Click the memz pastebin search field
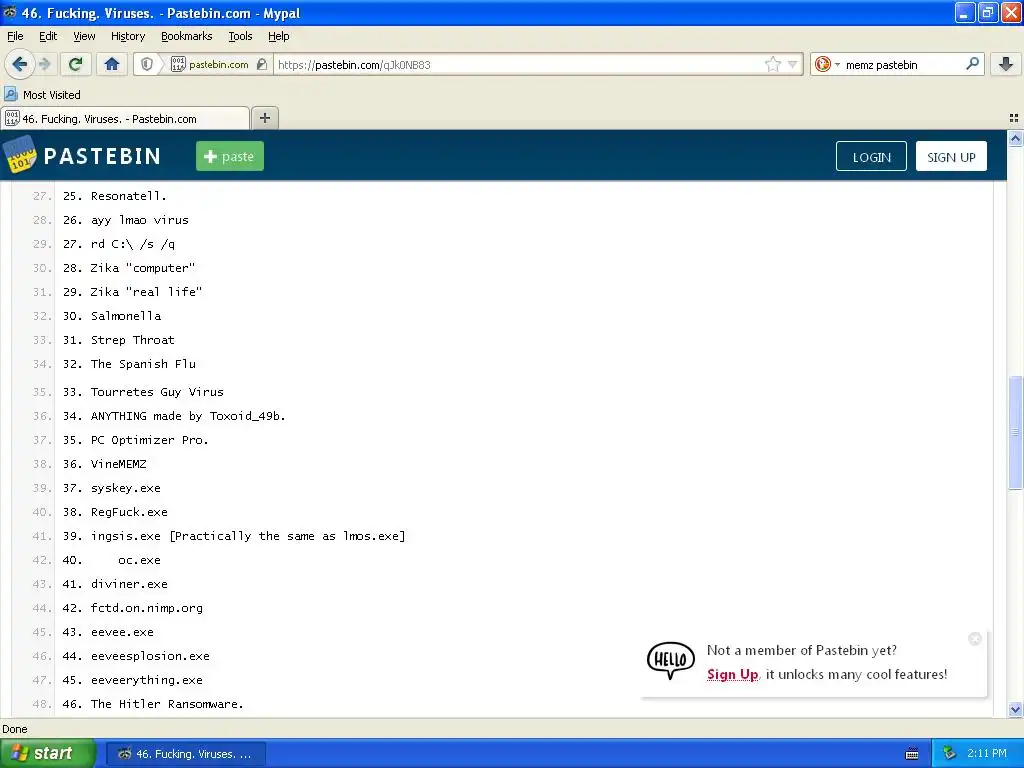The width and height of the screenshot is (1024, 768). (901, 65)
